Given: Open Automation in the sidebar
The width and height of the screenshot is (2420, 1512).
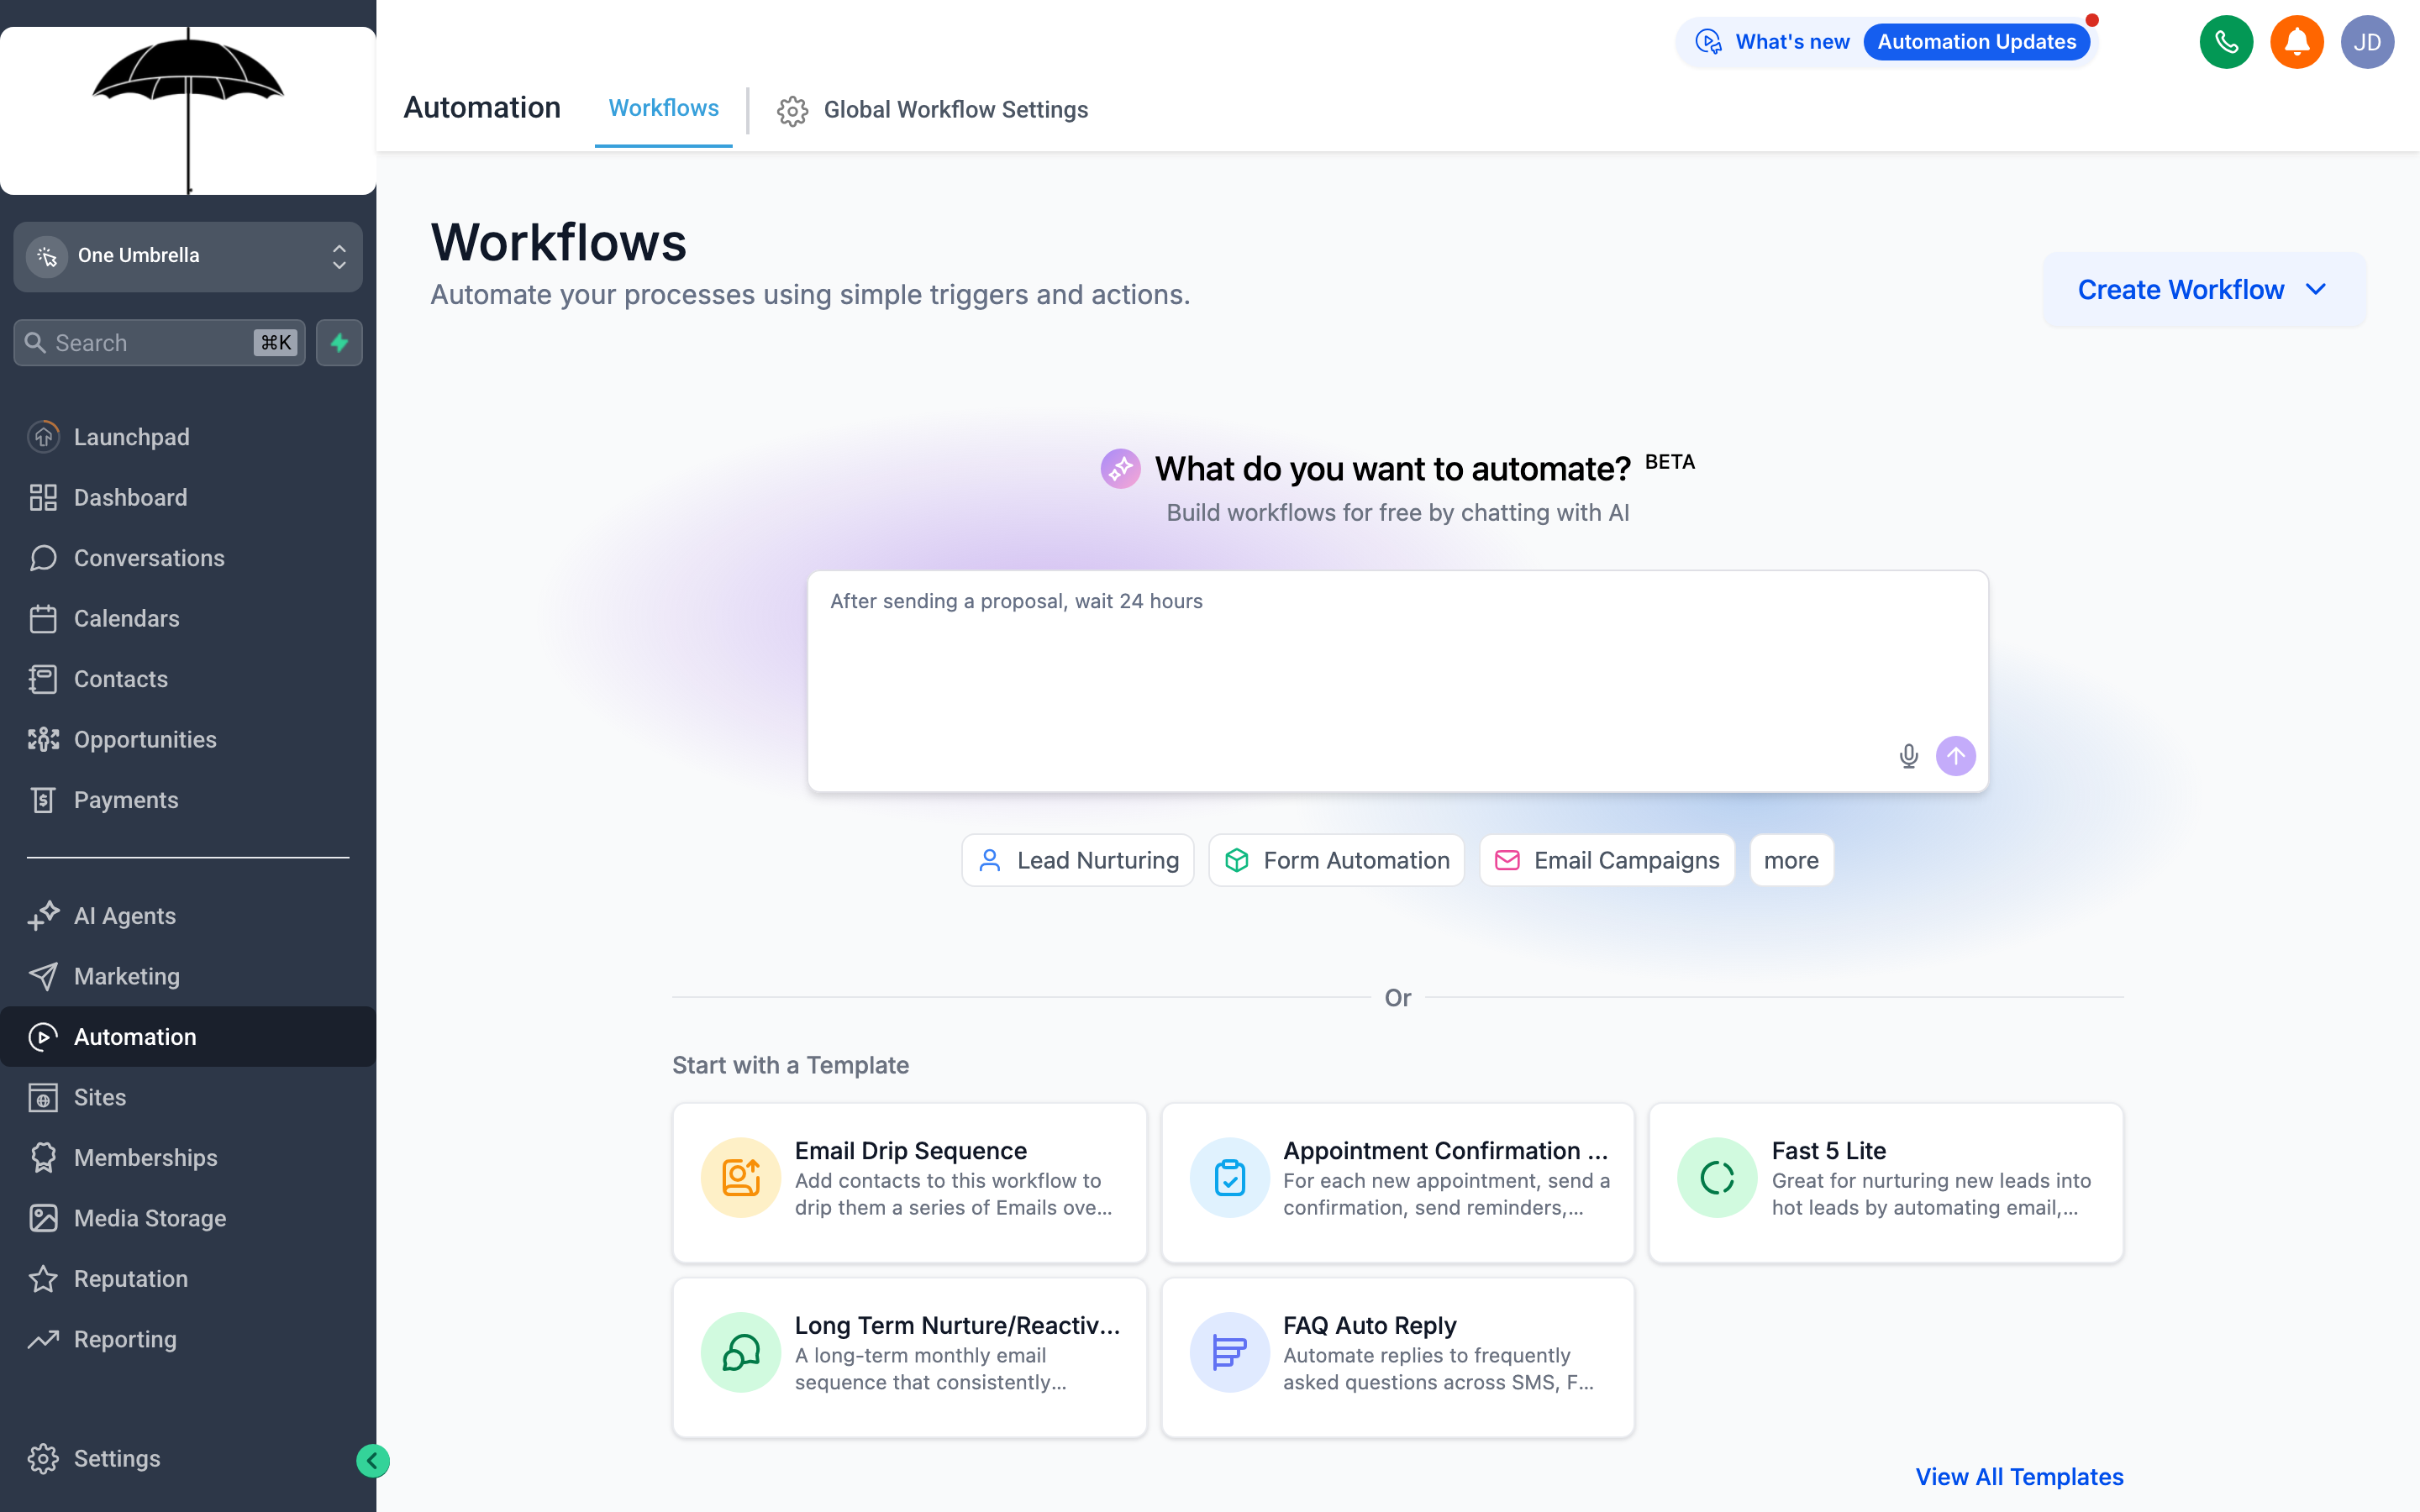Looking at the screenshot, I should click(188, 1037).
